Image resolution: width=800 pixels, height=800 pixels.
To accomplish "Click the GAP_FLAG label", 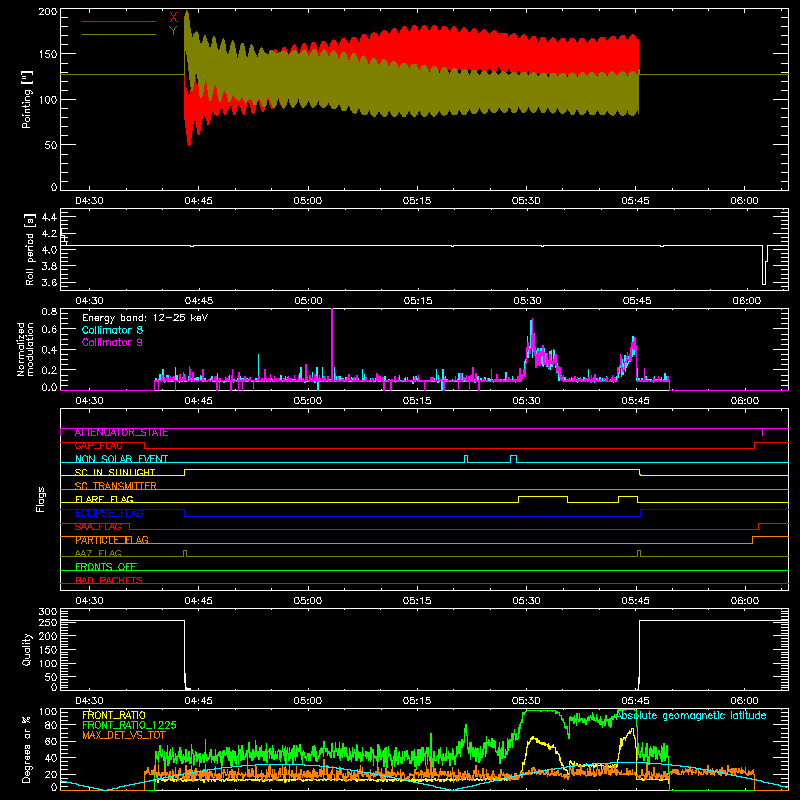I will (98, 446).
